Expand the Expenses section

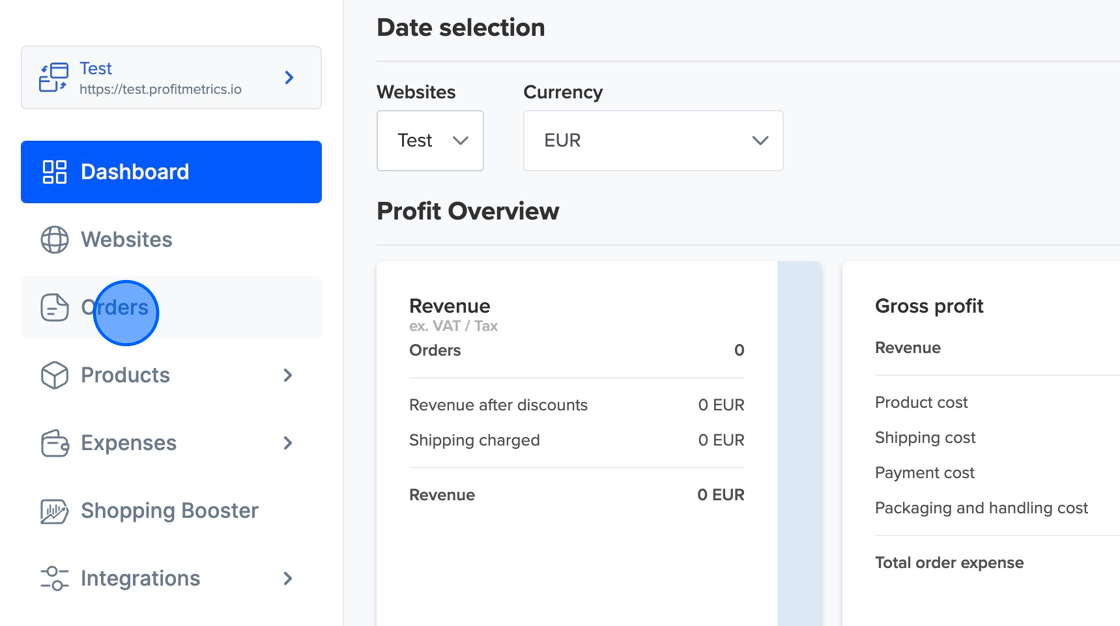click(289, 443)
